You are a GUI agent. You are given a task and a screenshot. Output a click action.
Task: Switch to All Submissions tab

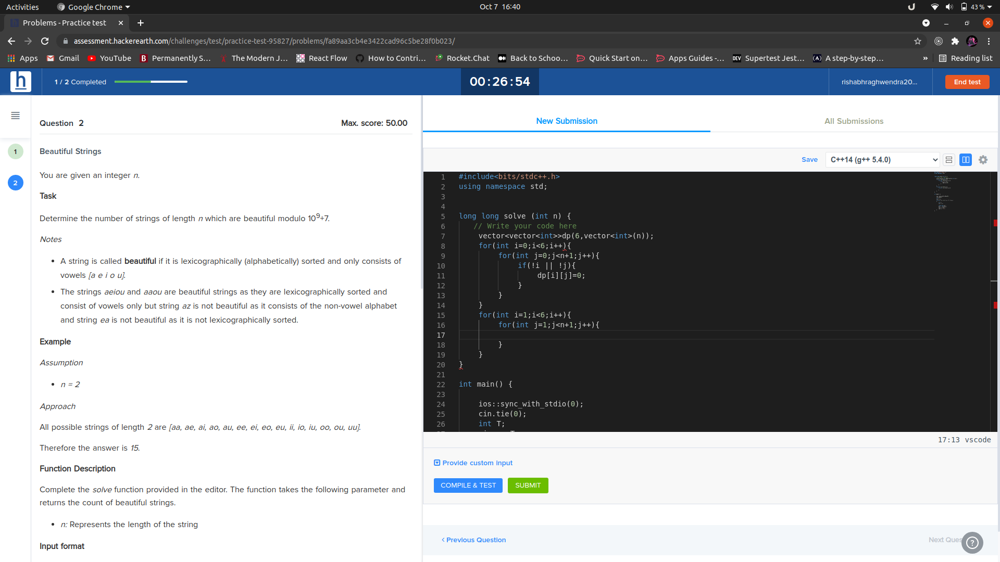853,121
